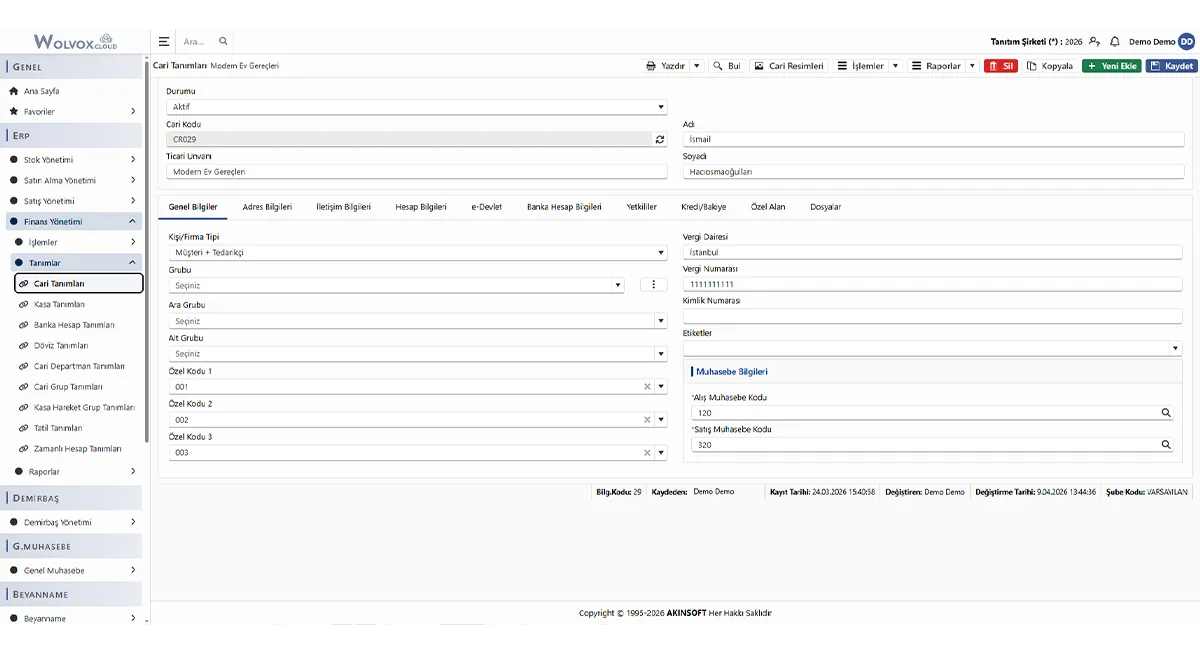Image resolution: width=1200 pixels, height=653 pixels.
Task: Clear Özel Kodu 1 value with X
Action: [647, 387]
